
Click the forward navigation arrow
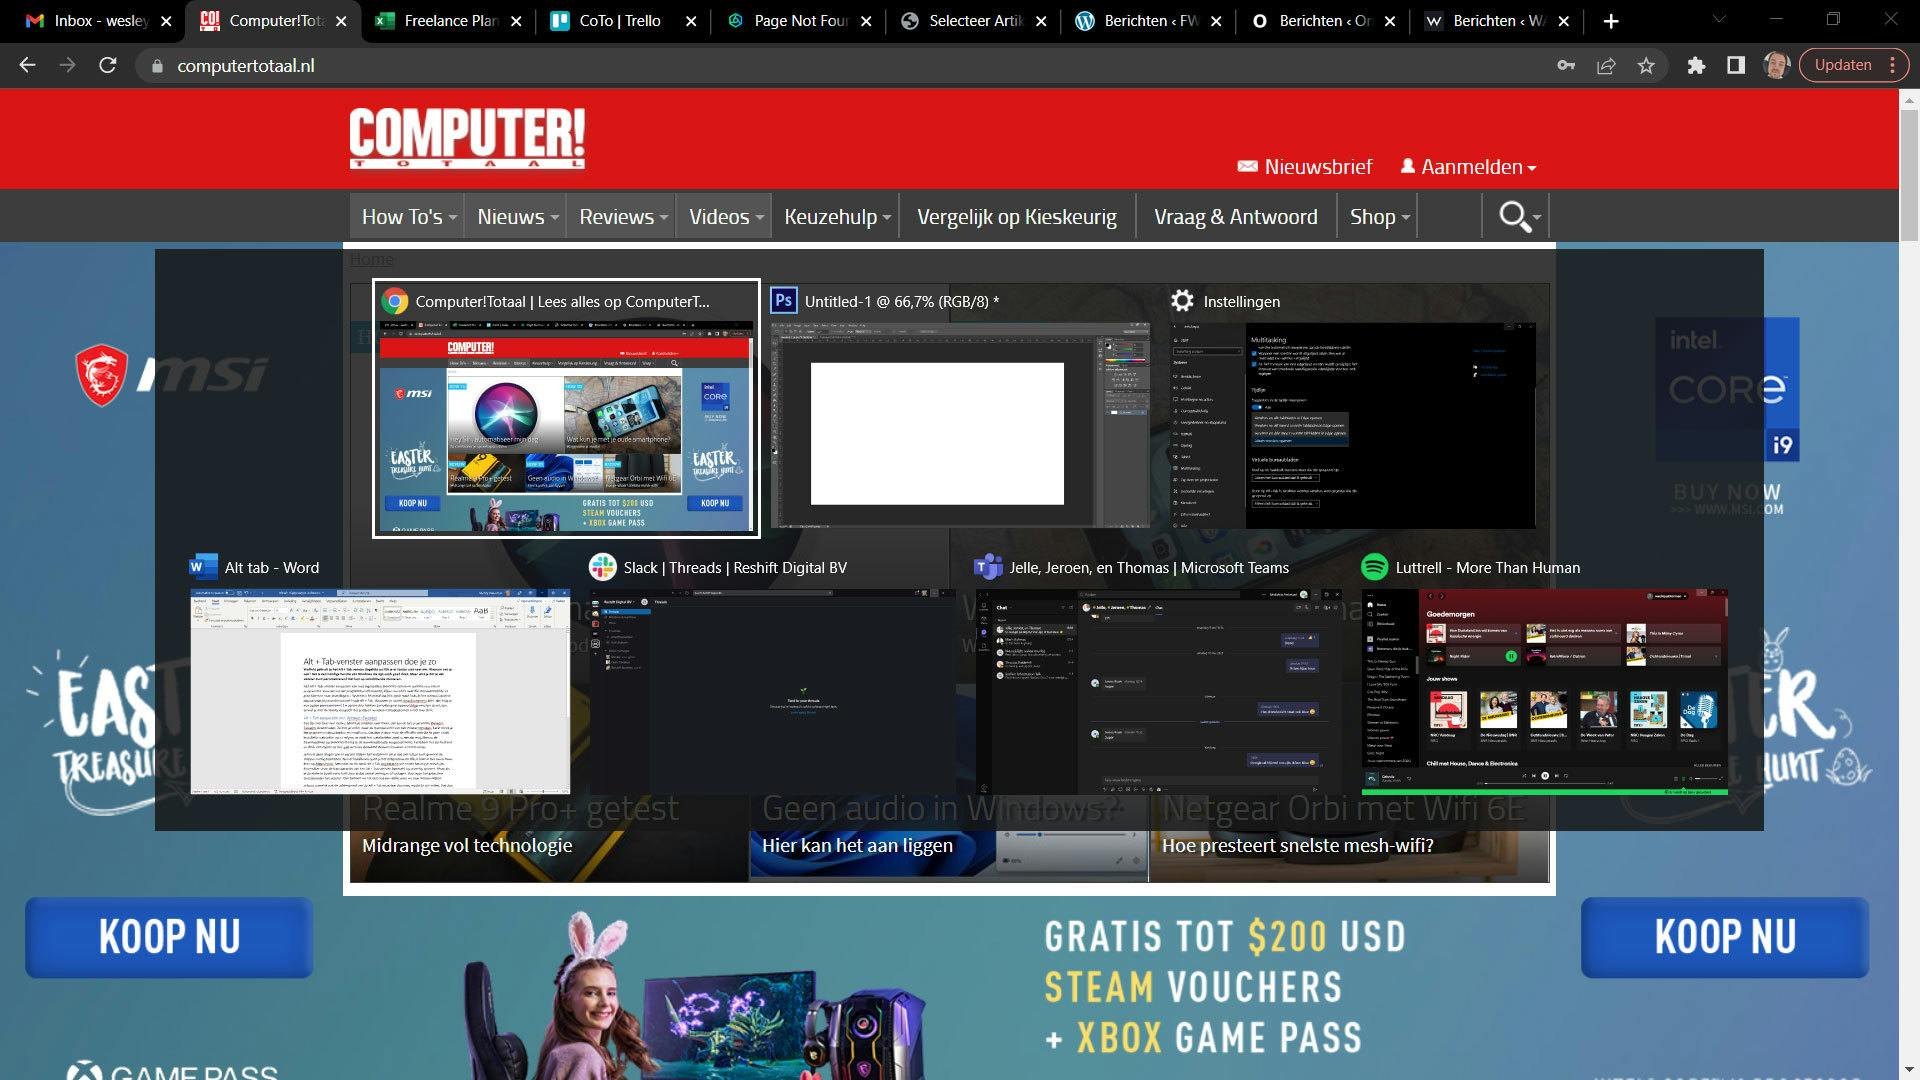[x=66, y=65]
